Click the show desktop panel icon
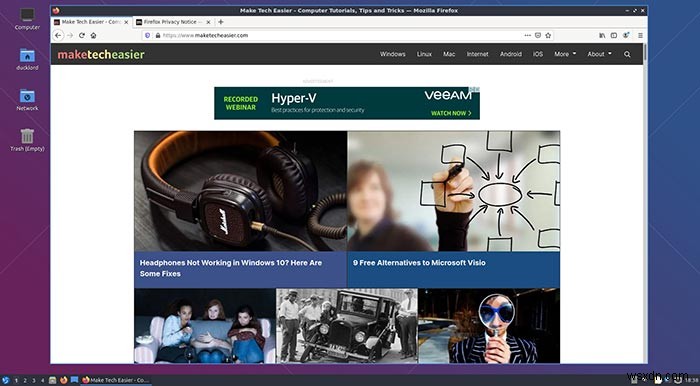Viewport: 700px width, 386px height. click(74, 380)
